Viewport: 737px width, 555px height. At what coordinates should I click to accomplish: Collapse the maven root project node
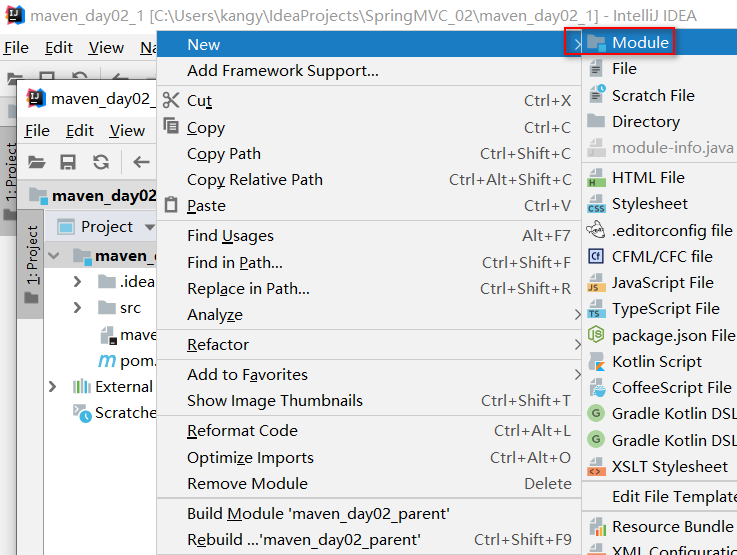tap(54, 256)
